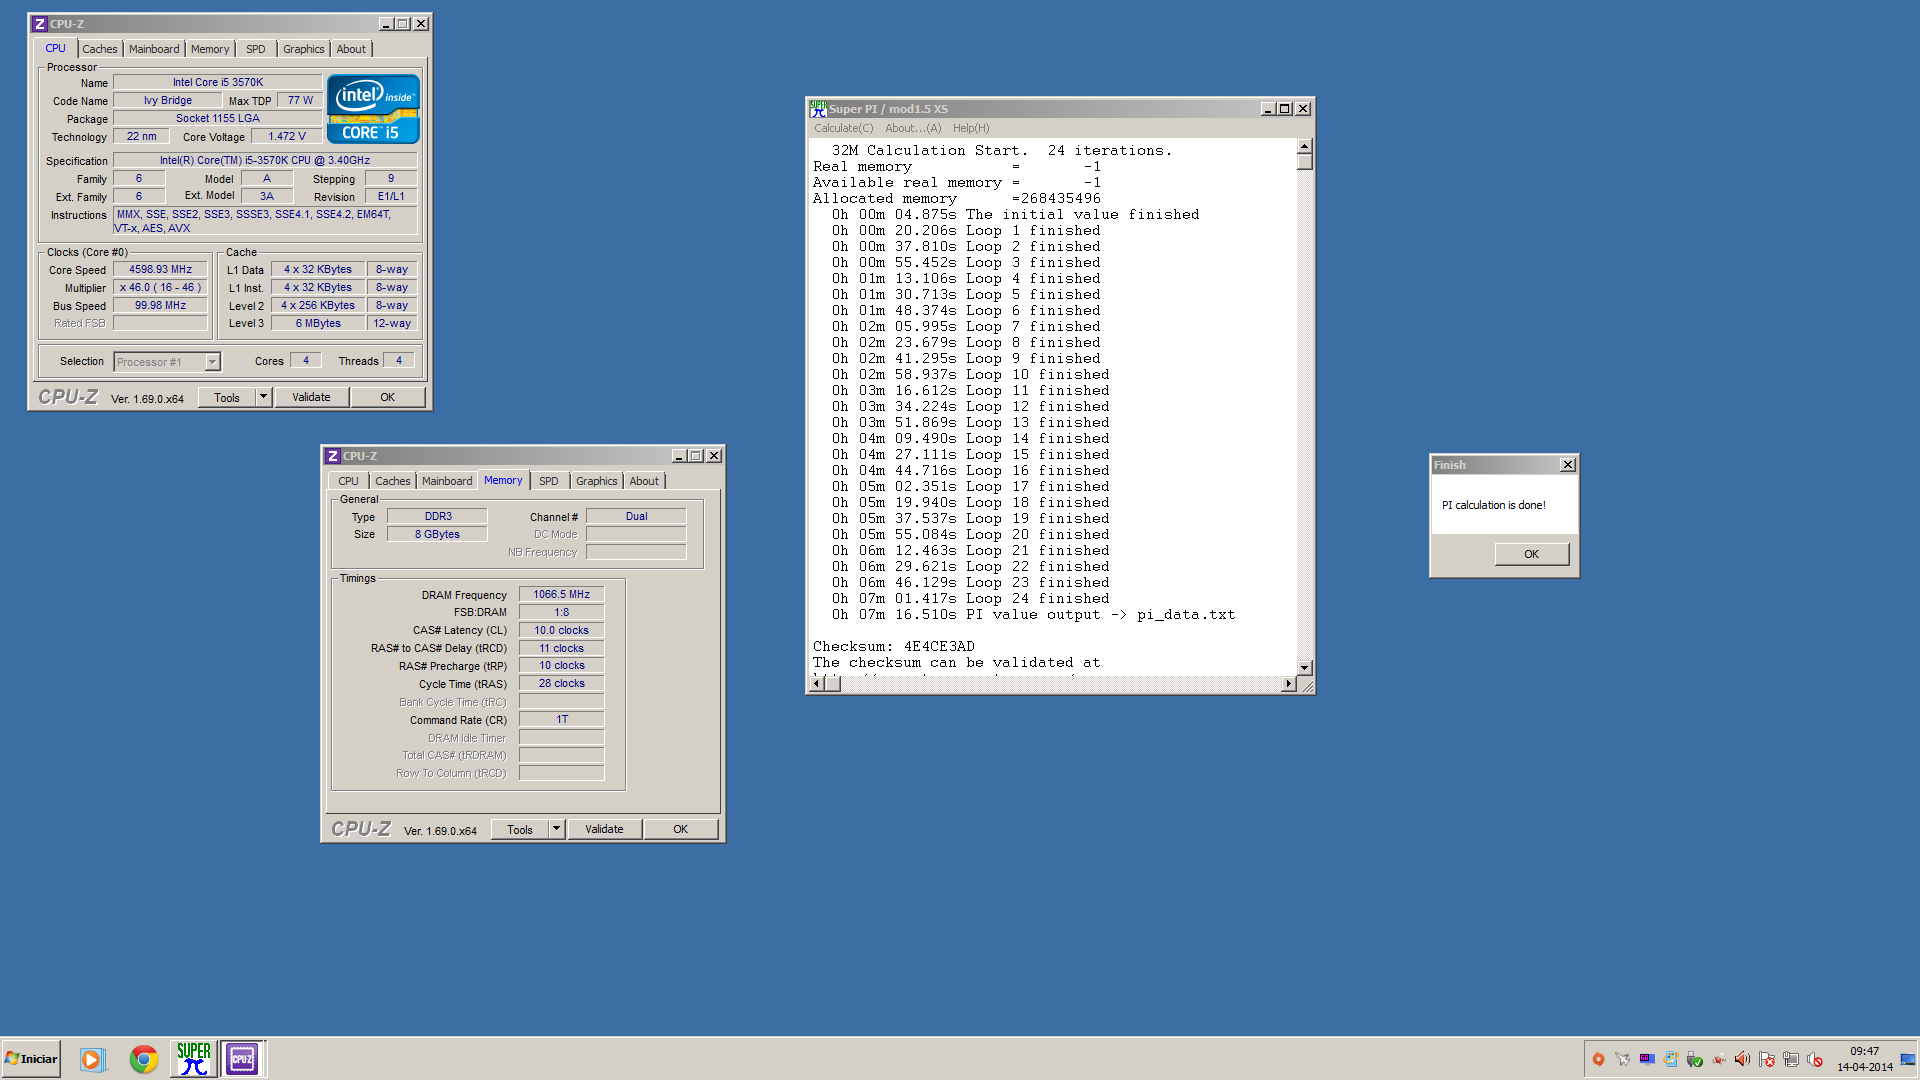Click Safely Remove Hardware tray icon
Screen dimensions: 1920x1080
tap(1694, 1060)
